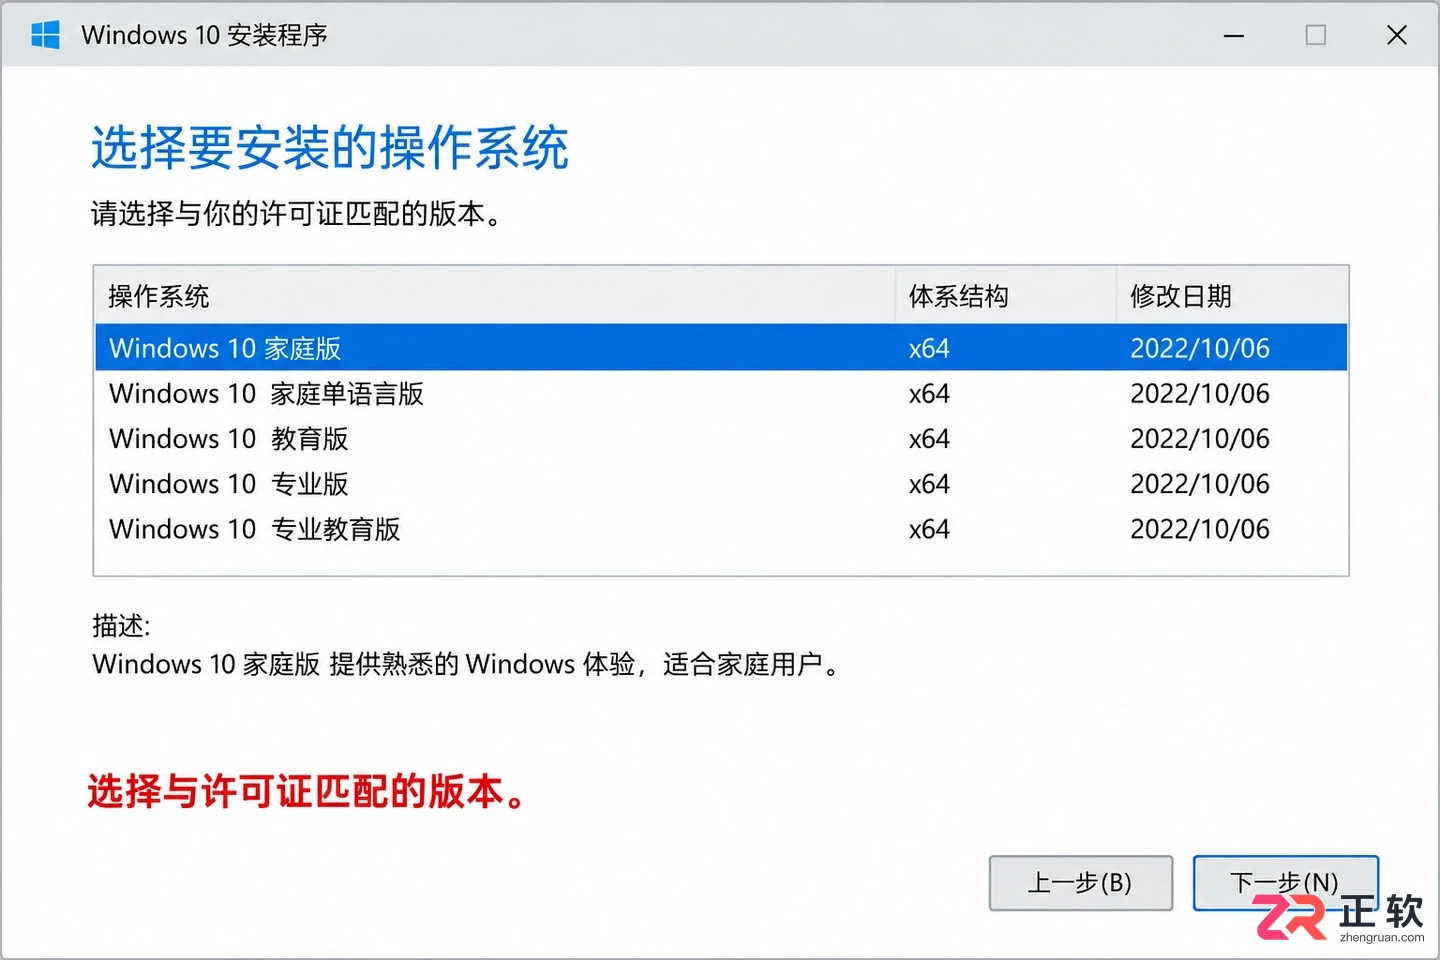Viewport: 1440px width, 960px height.
Task: Click the 修改日期 column header
Action: 1232,296
